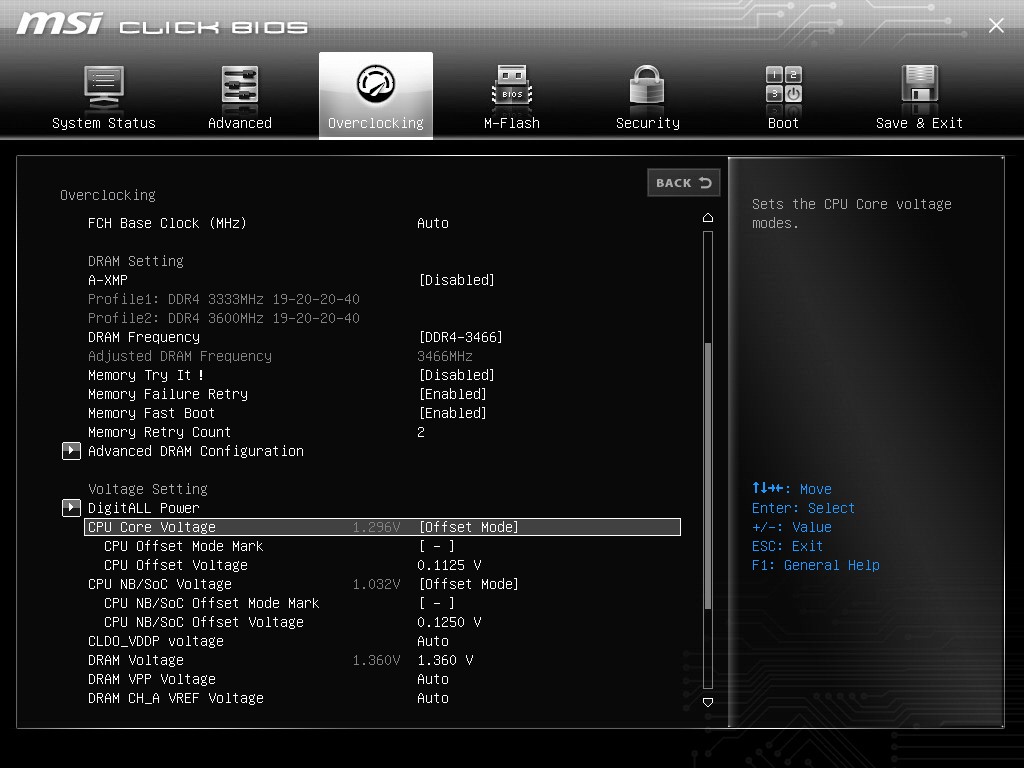
Task: Change A-XMP [Disabled] setting
Action: pyautogui.click(x=456, y=280)
